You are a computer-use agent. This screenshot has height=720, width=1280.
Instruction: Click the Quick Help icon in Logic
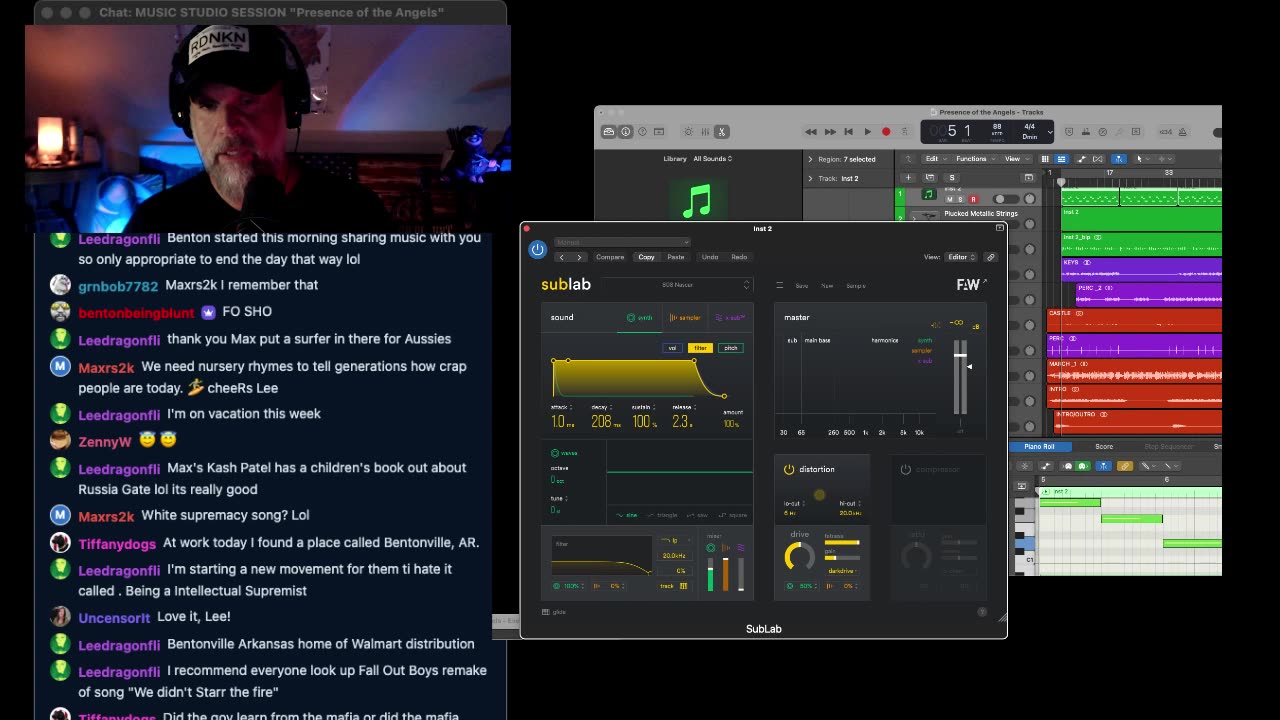point(642,131)
